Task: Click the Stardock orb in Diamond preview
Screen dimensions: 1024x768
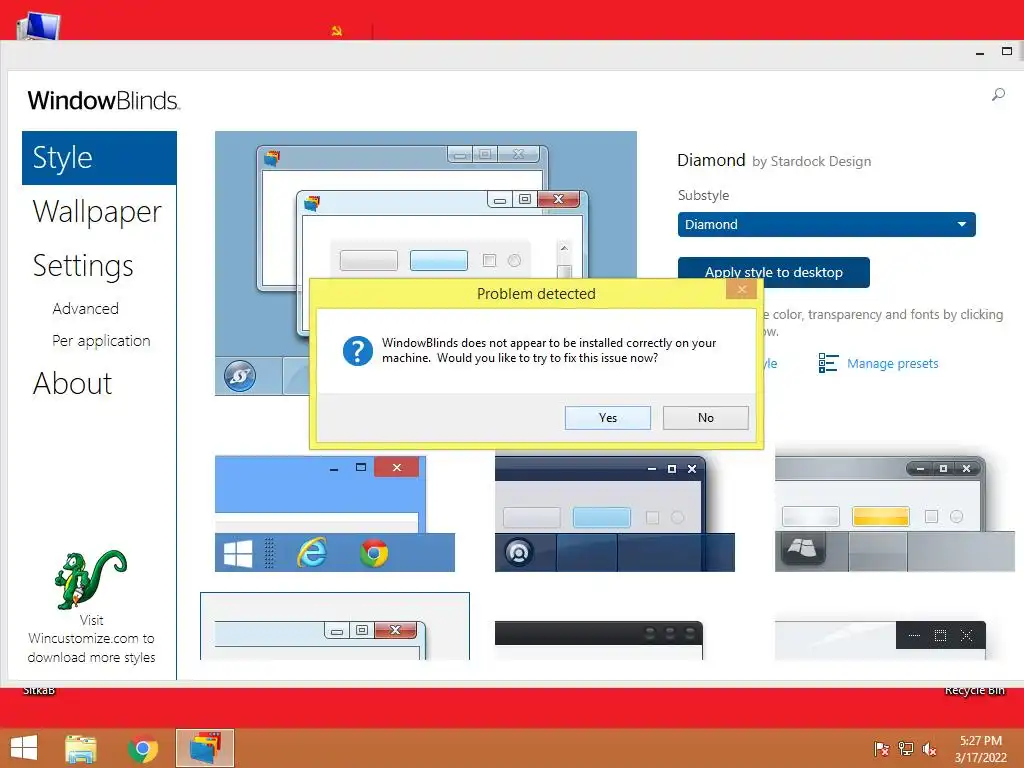Action: tap(240, 376)
